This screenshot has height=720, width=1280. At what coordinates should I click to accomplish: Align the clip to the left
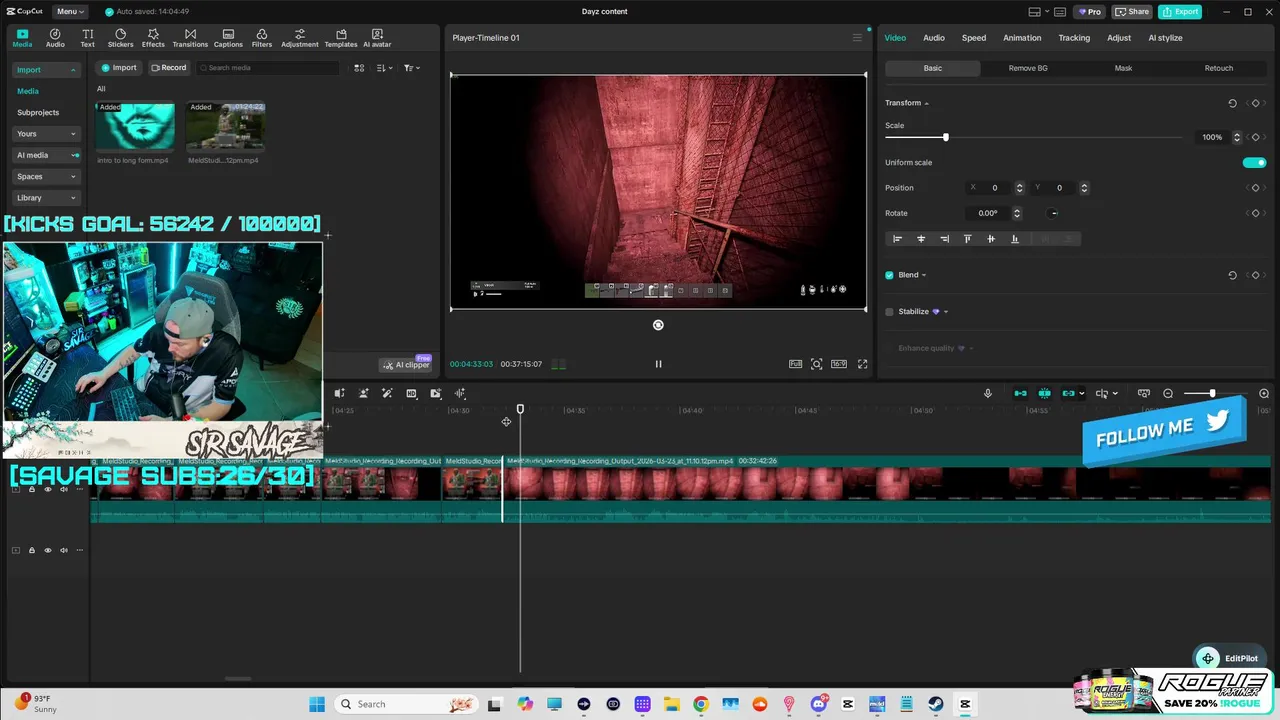tap(897, 239)
